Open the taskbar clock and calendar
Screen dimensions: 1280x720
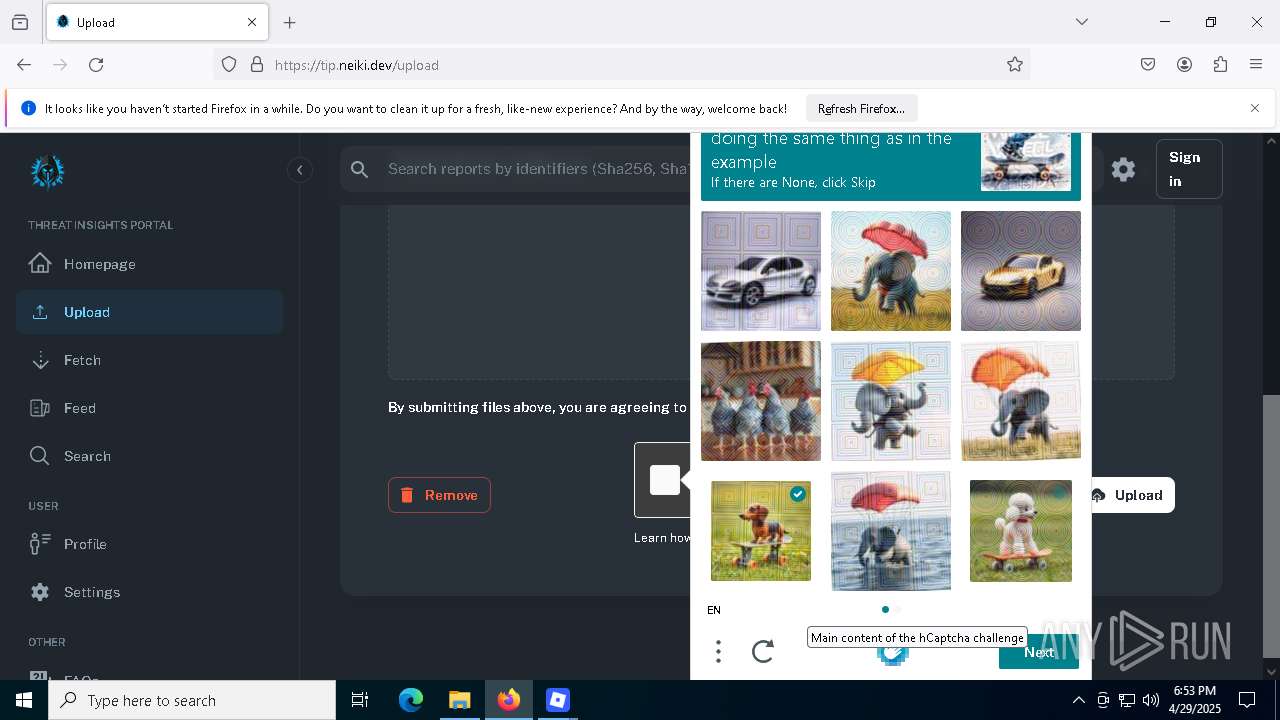click(x=1195, y=700)
